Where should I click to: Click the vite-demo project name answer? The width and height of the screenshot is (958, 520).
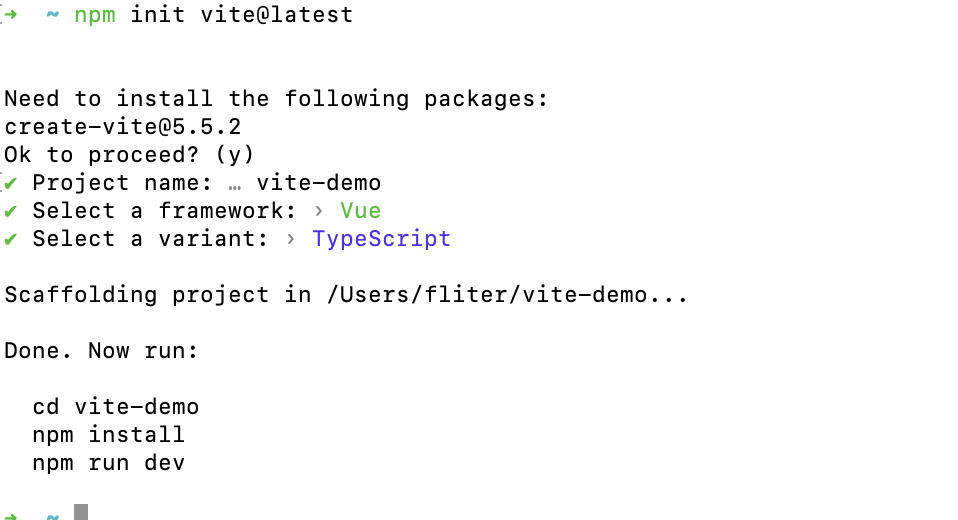[x=318, y=183]
